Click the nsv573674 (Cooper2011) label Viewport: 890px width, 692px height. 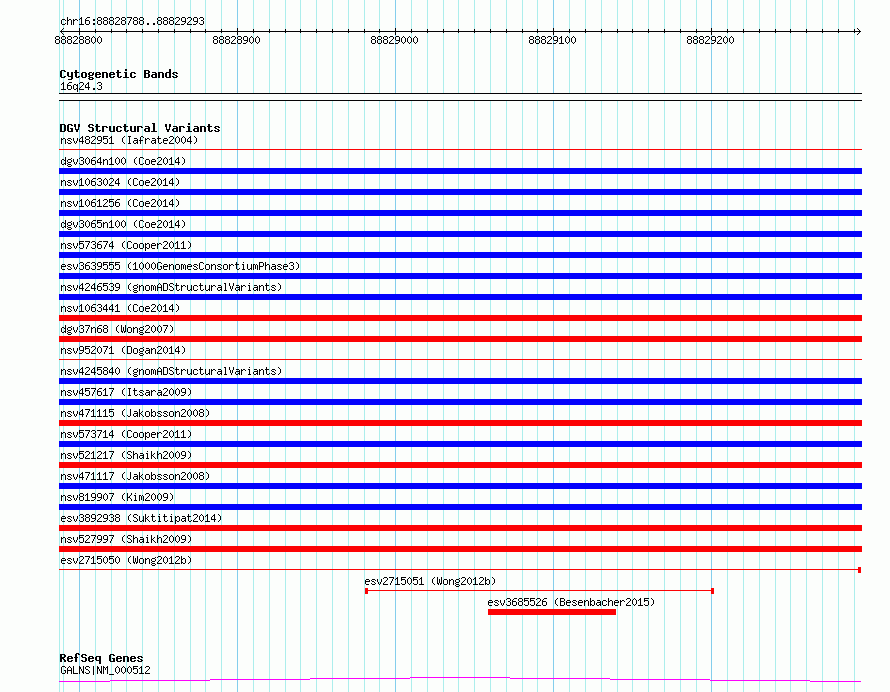click(x=126, y=245)
